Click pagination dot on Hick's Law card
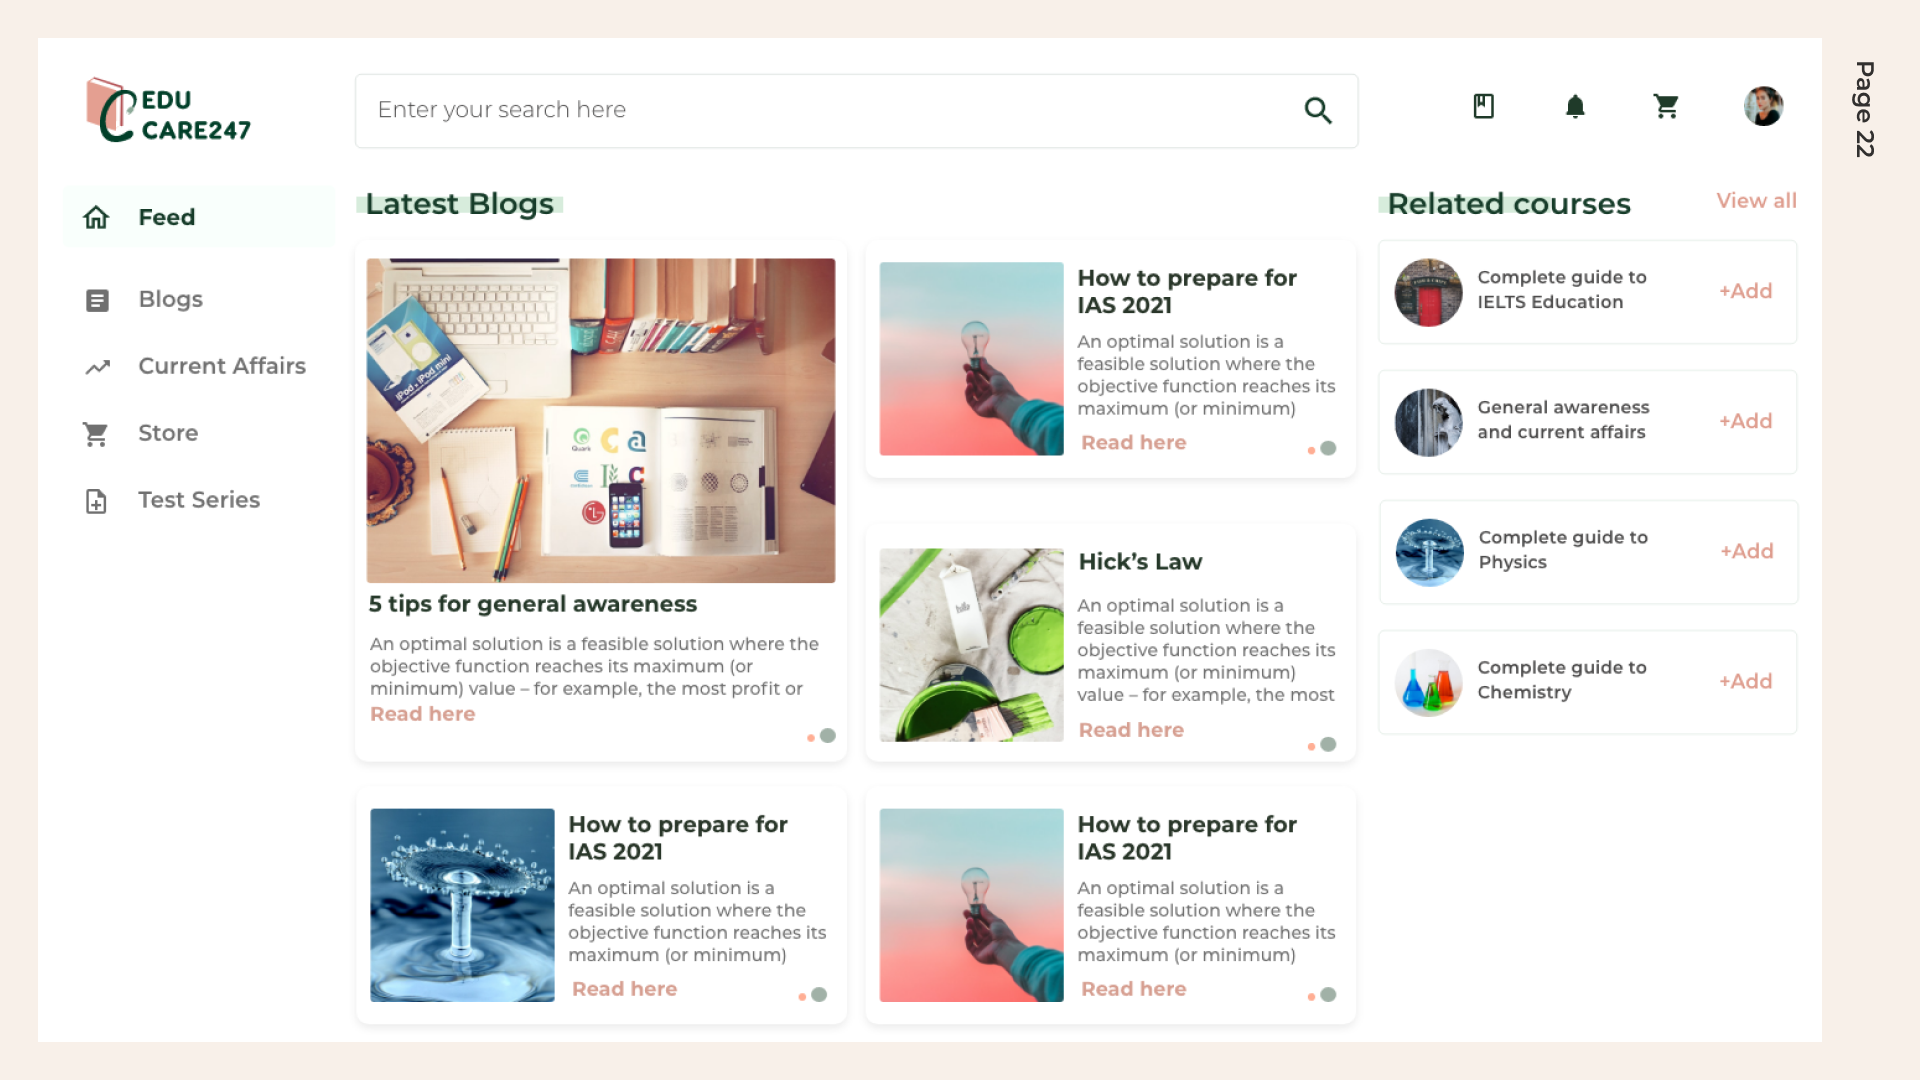The height and width of the screenshot is (1080, 1920). tap(1327, 744)
